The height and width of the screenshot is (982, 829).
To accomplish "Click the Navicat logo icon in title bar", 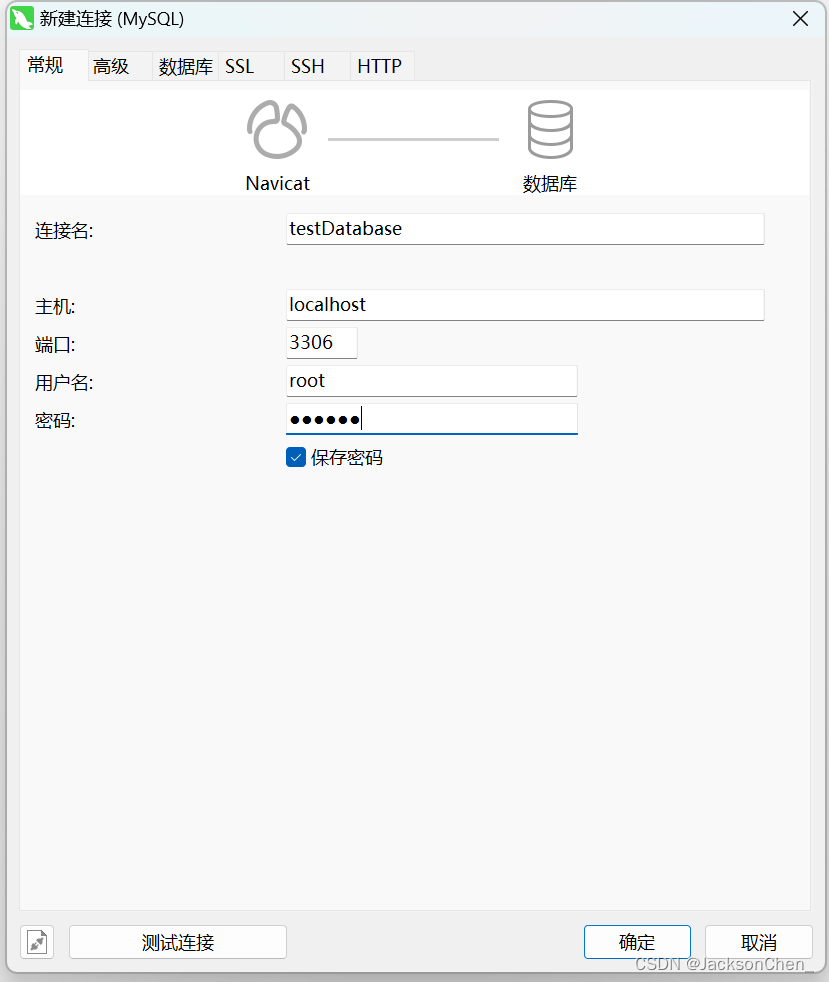I will 21,18.
